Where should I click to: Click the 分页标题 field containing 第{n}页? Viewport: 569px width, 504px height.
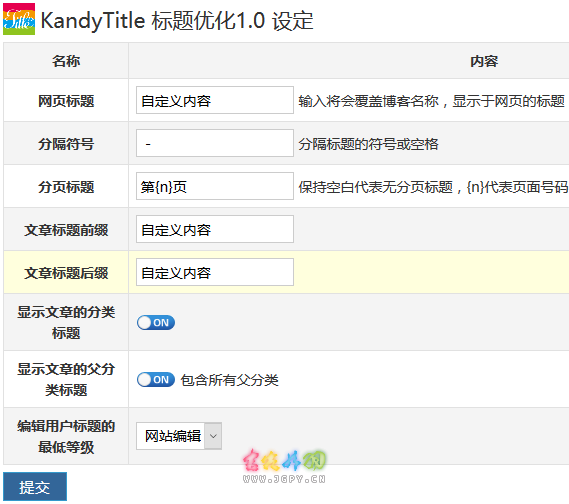click(x=215, y=186)
